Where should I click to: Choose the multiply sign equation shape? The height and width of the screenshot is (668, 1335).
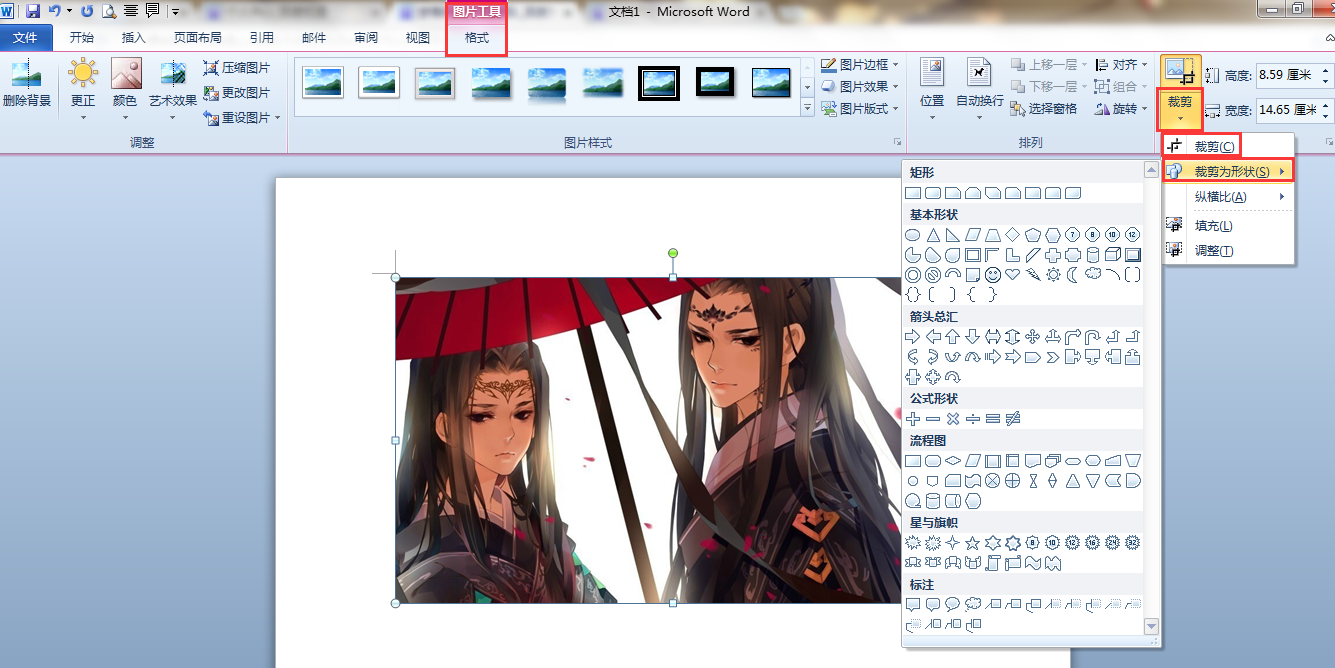(952, 419)
